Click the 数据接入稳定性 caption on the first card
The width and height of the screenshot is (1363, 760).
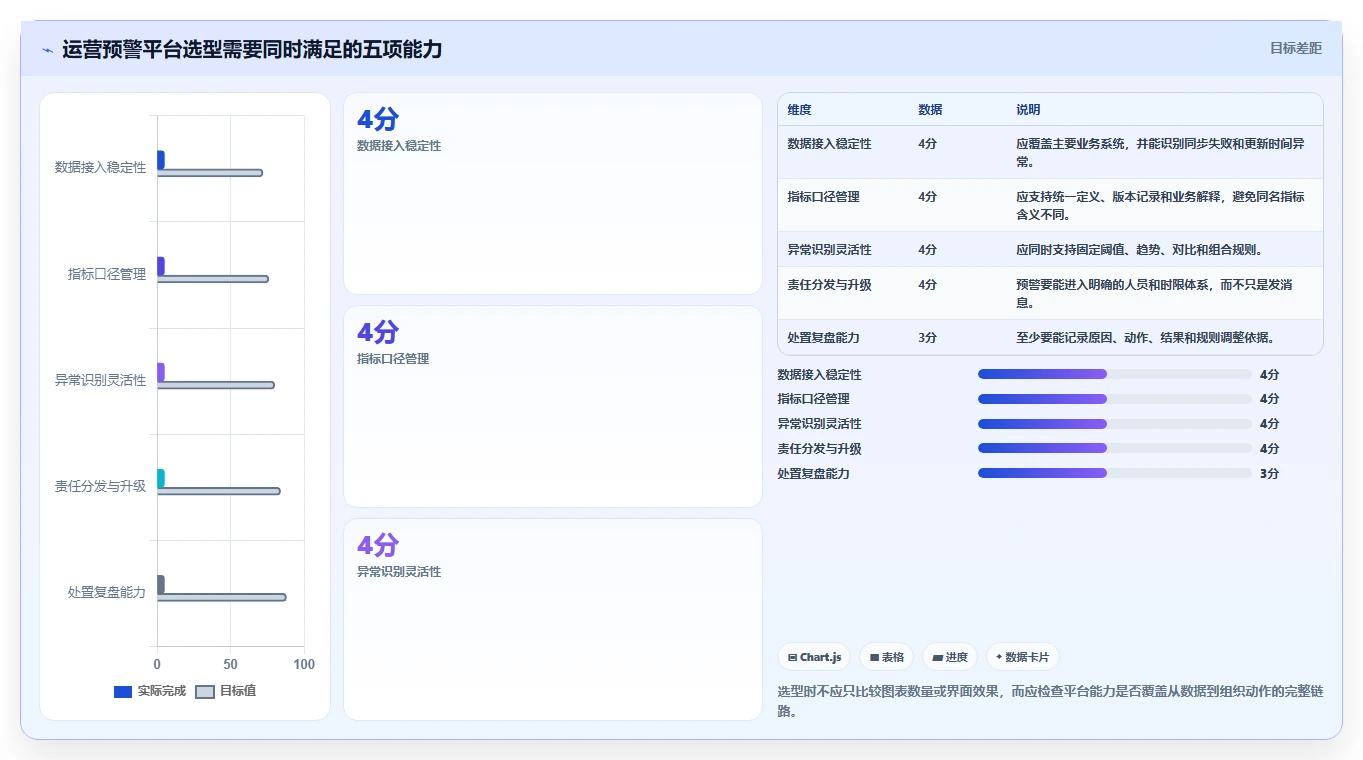(399, 146)
